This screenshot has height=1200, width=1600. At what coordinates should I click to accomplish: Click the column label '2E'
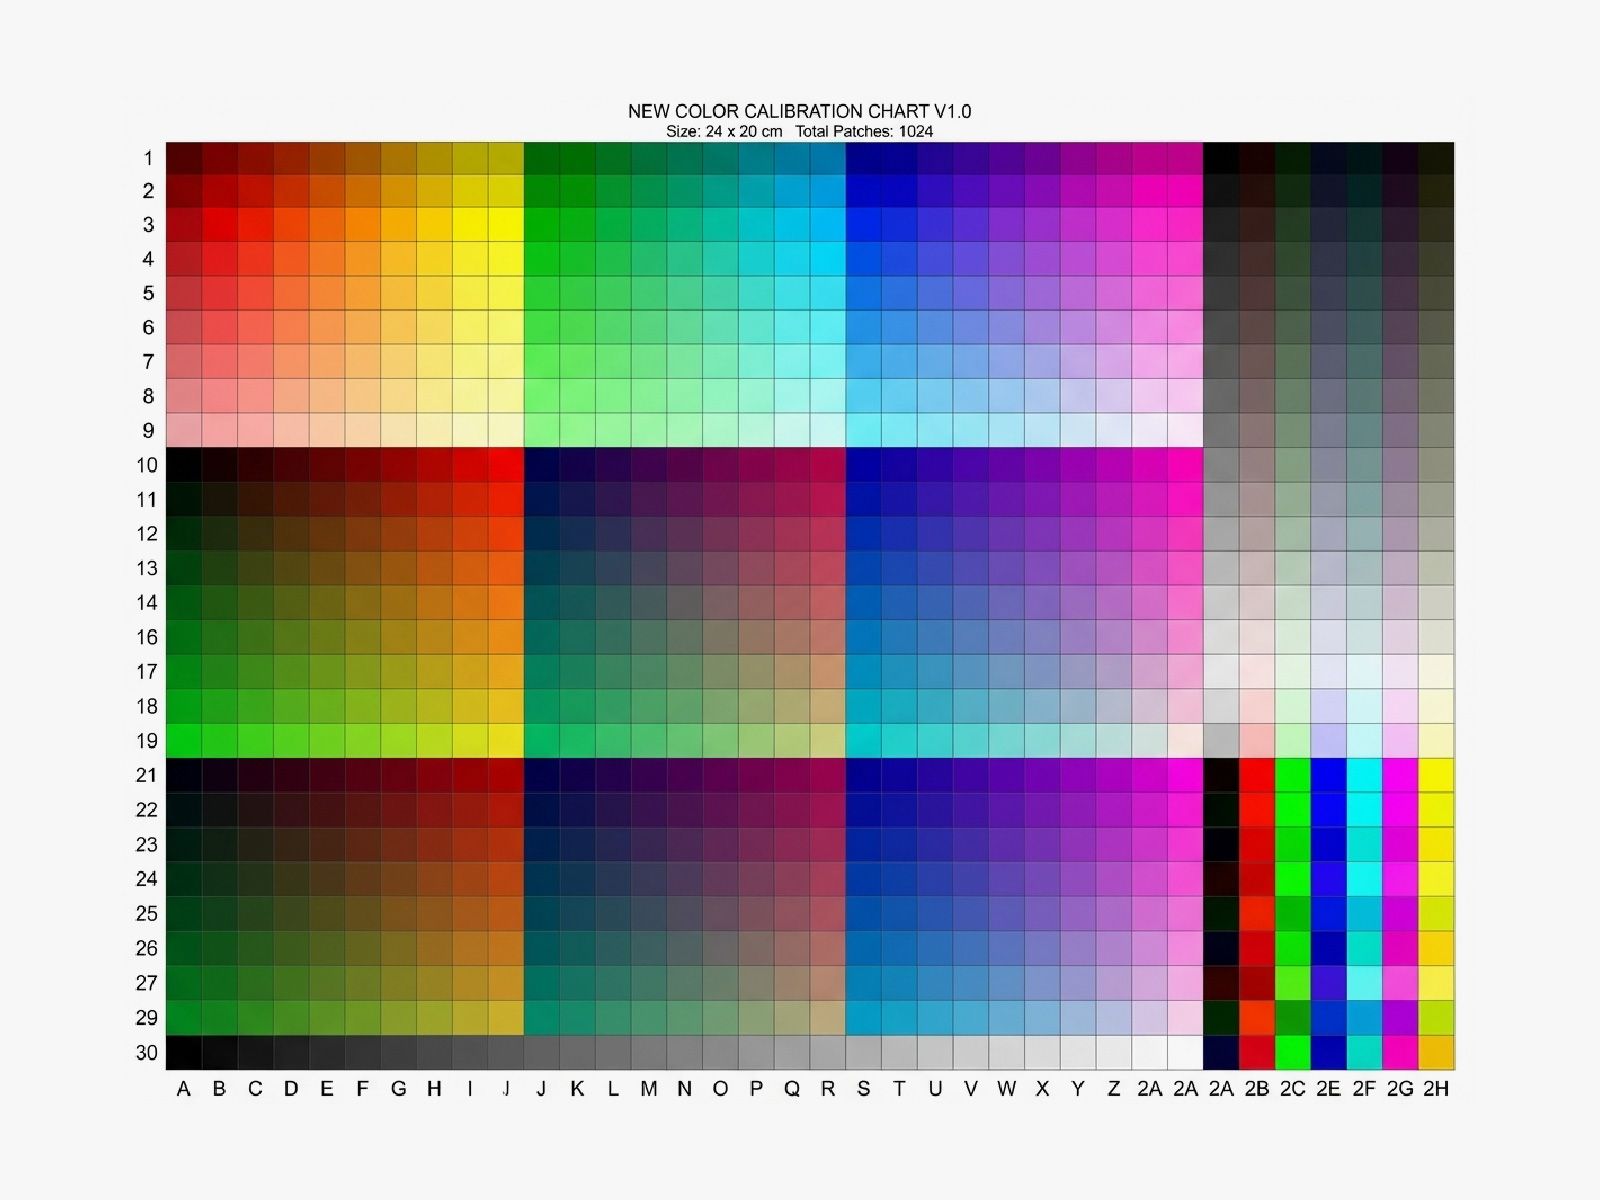pos(1329,1089)
